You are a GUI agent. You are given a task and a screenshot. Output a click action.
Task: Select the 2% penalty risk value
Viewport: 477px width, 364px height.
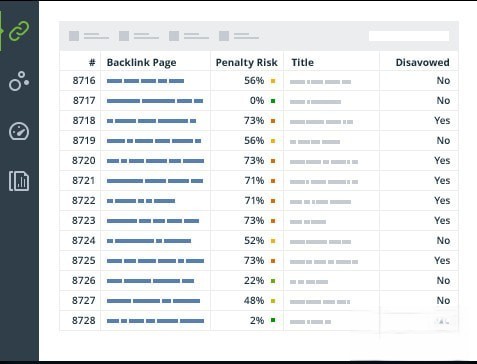coord(257,320)
